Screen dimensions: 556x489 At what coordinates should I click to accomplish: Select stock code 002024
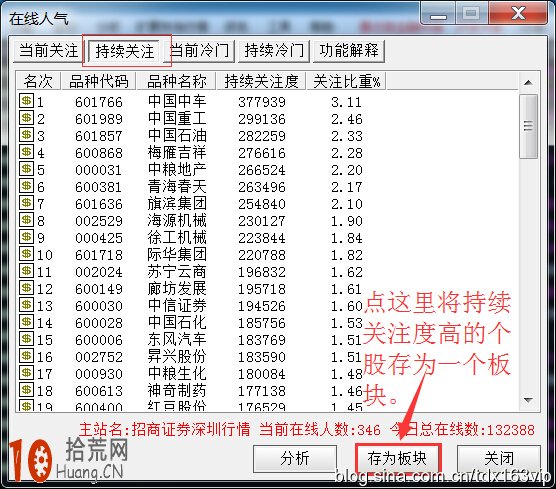[x=99, y=272]
